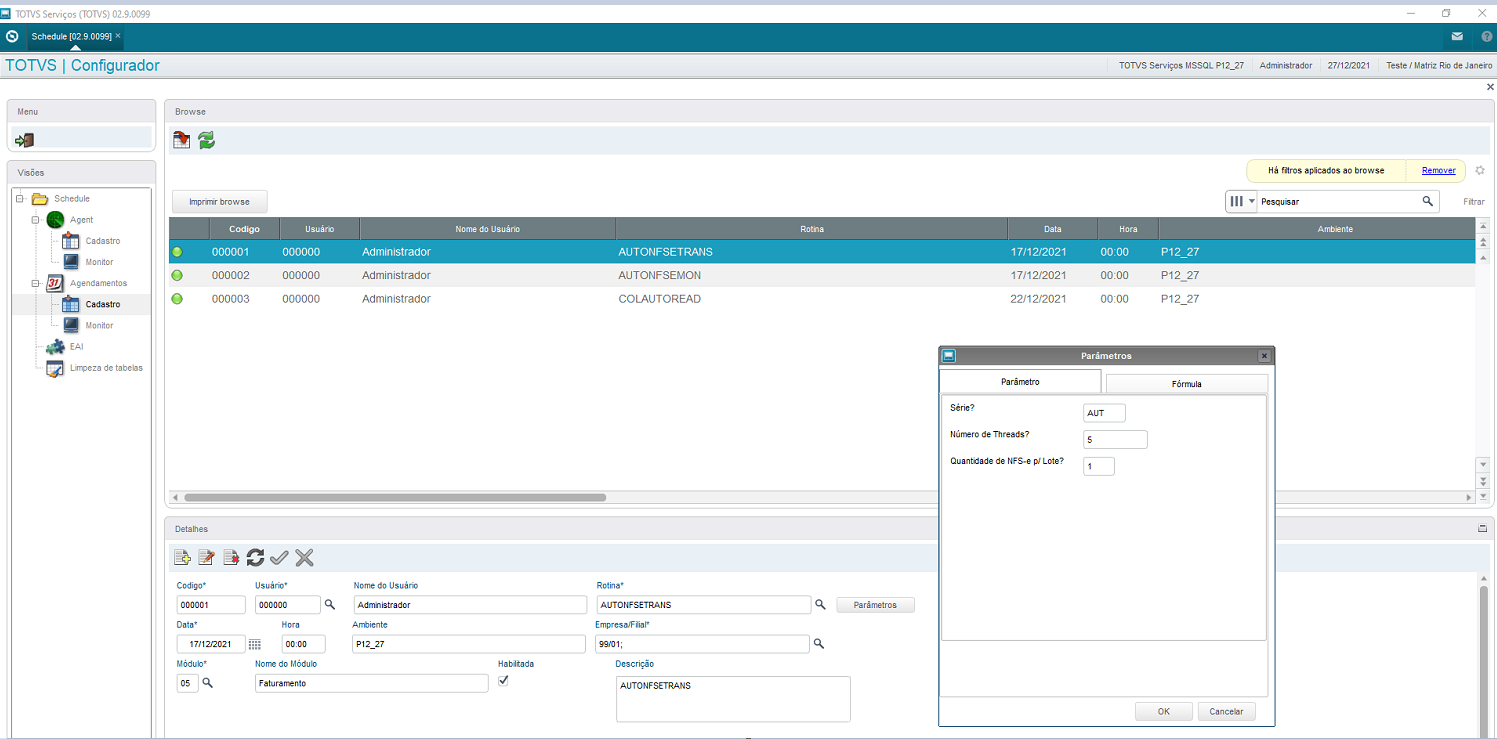1497x739 pixels.
Task: Click the export table icon in Browse toolbar
Action: pyautogui.click(x=182, y=140)
